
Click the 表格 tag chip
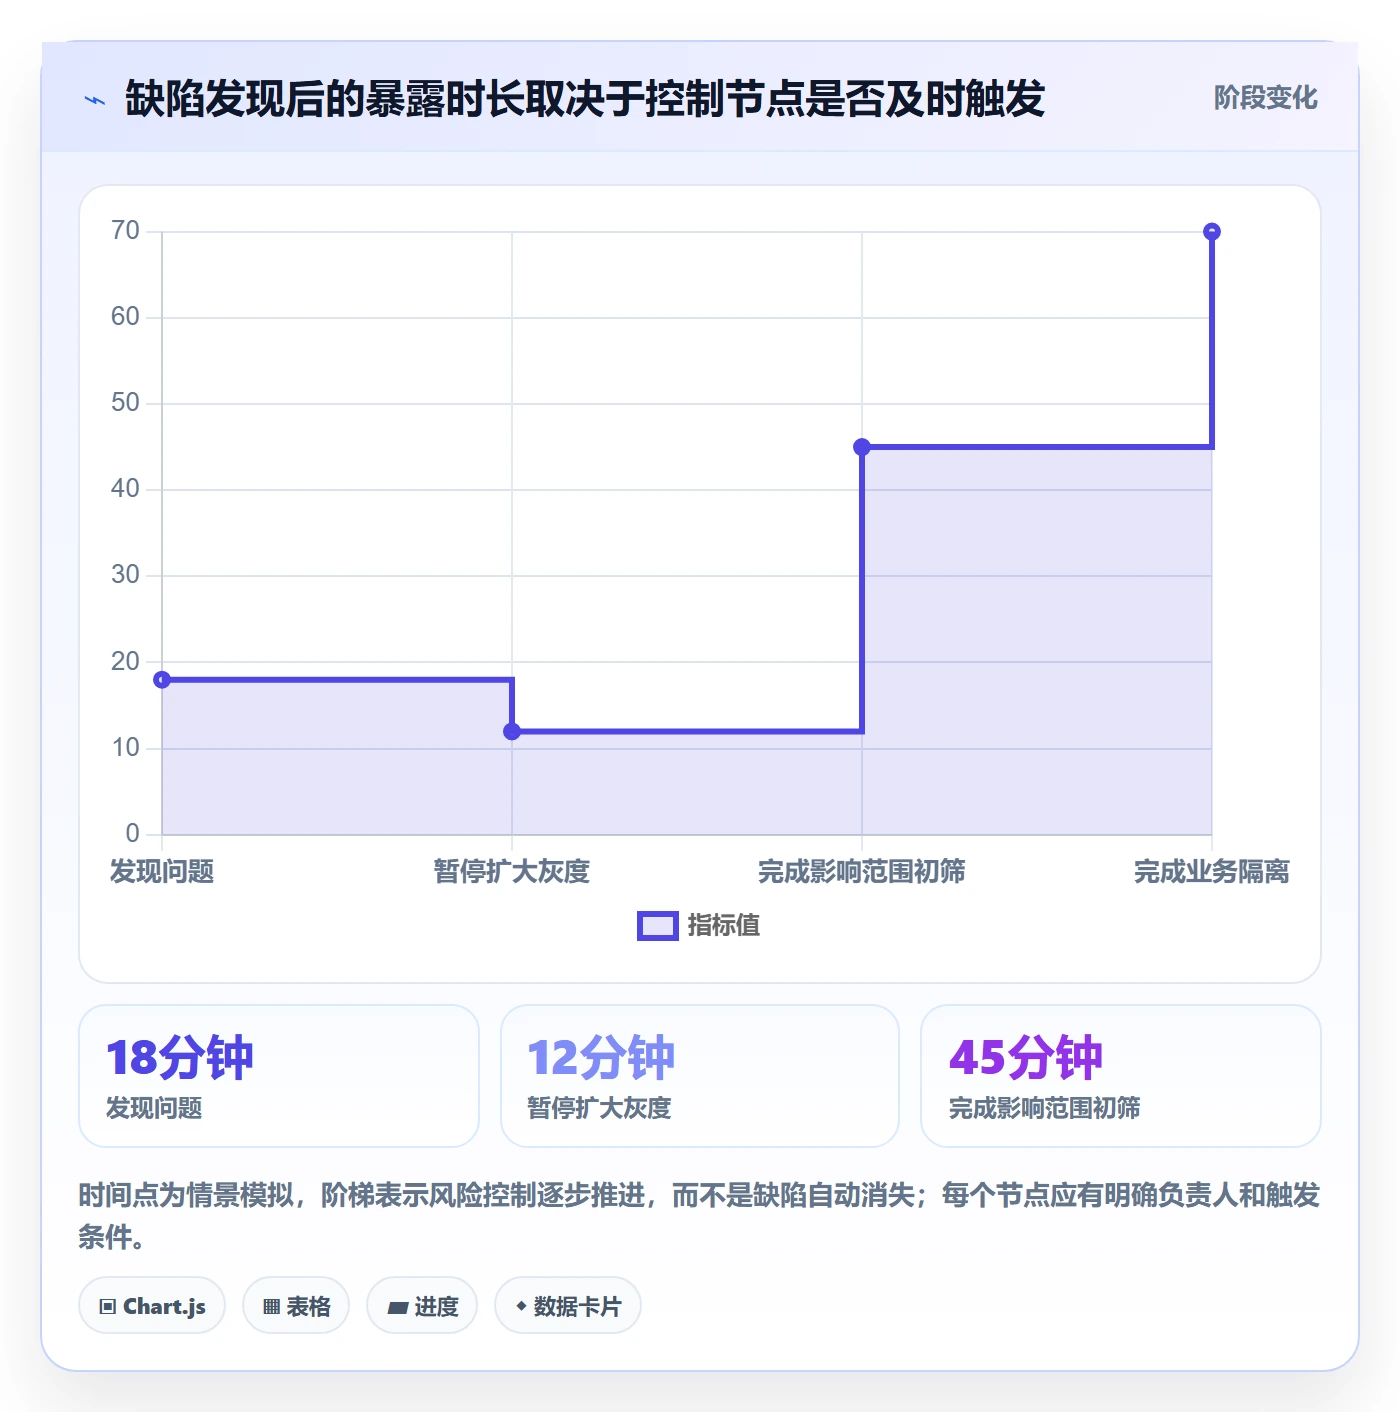296,1306
